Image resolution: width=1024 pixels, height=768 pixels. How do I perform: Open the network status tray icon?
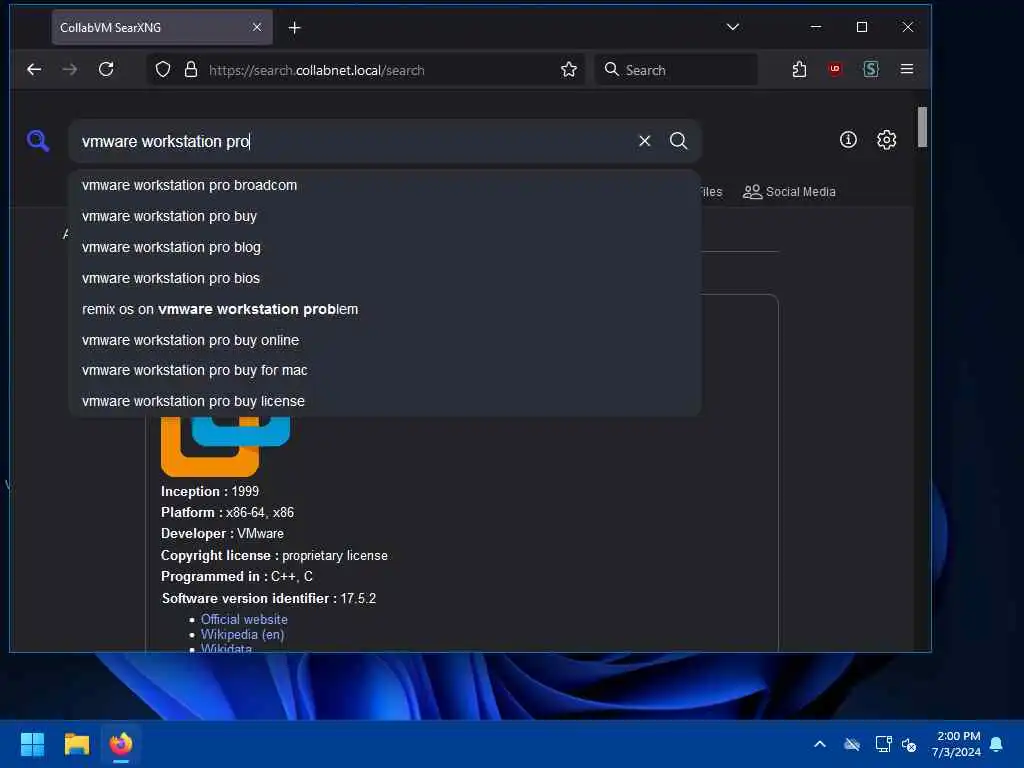[883, 744]
